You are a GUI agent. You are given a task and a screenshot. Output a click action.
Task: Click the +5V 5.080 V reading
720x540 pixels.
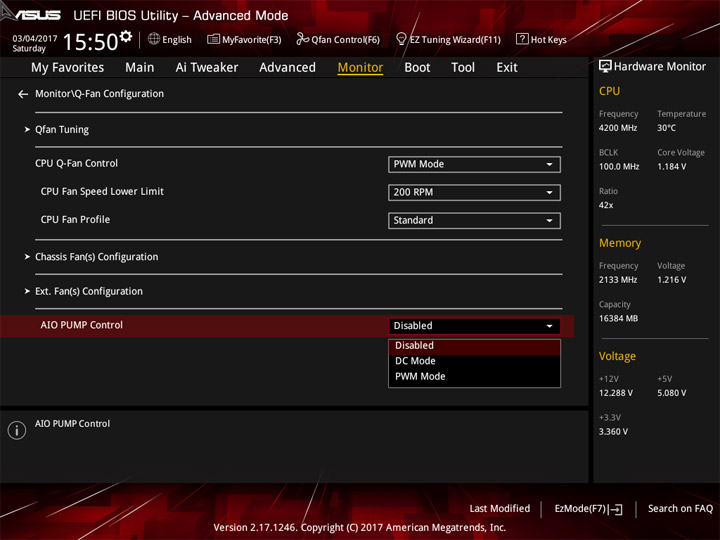671,393
